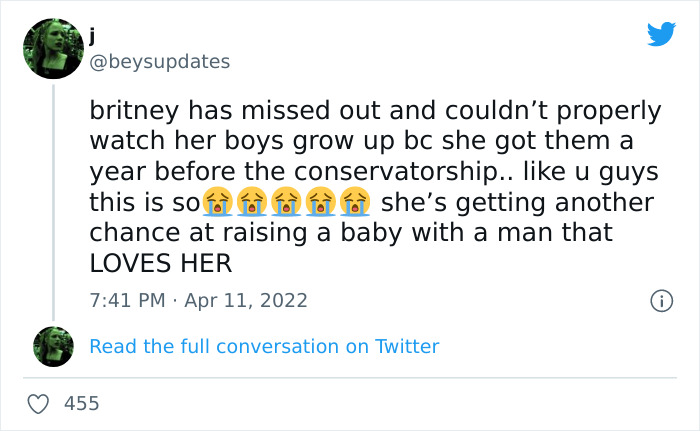Click the Apr 11, 2022 date
The height and width of the screenshot is (431, 700).
coord(245,300)
